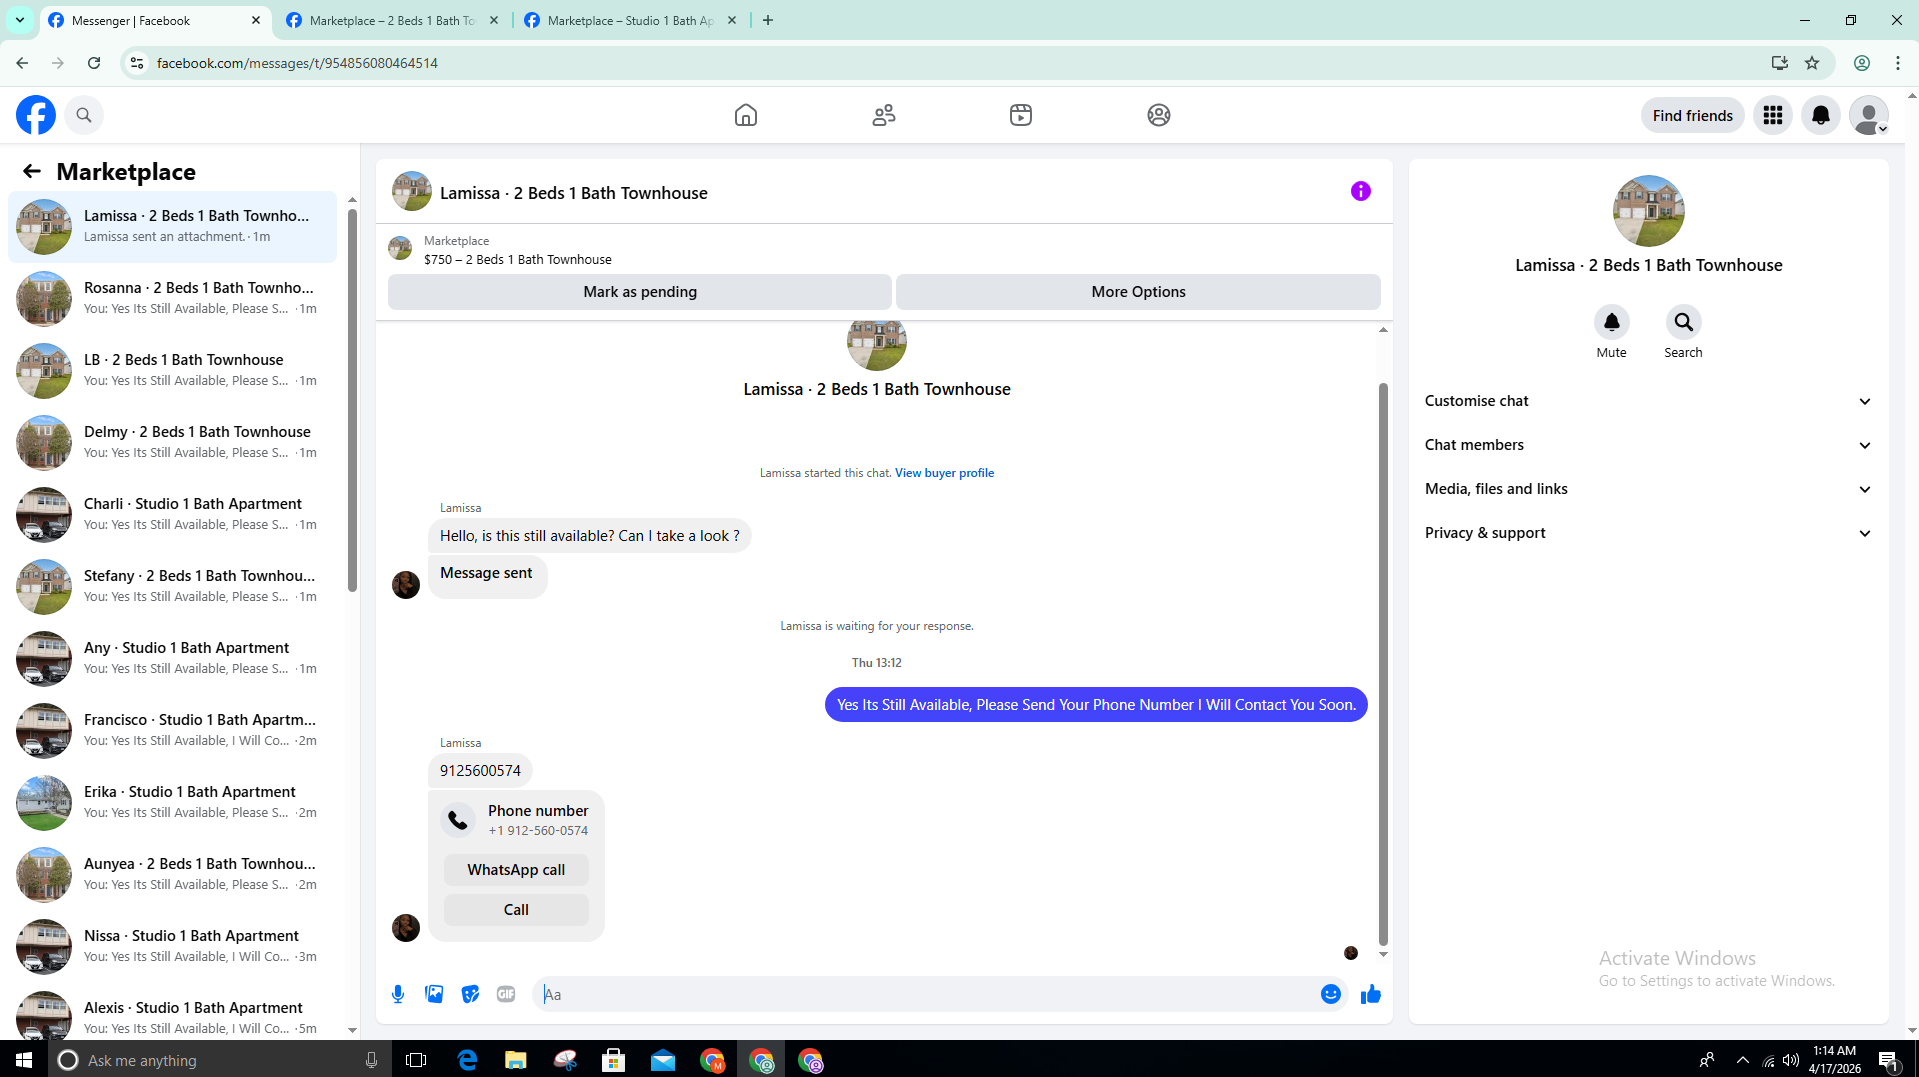Expand Customise chat section
Screen dimensions: 1919x1077
pyautogui.click(x=1648, y=401)
